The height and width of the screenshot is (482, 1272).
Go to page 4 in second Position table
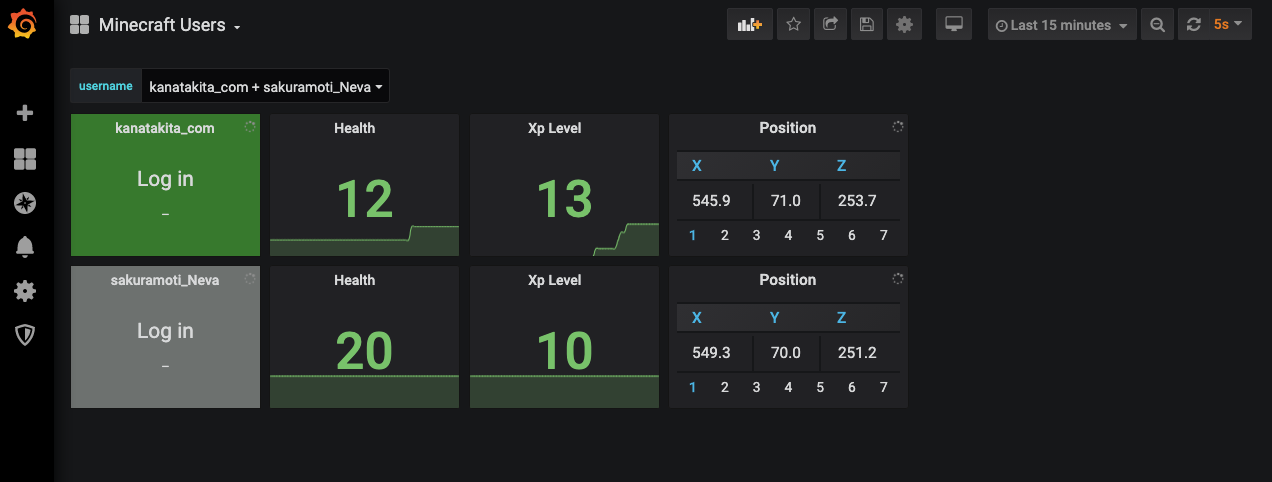(788, 388)
